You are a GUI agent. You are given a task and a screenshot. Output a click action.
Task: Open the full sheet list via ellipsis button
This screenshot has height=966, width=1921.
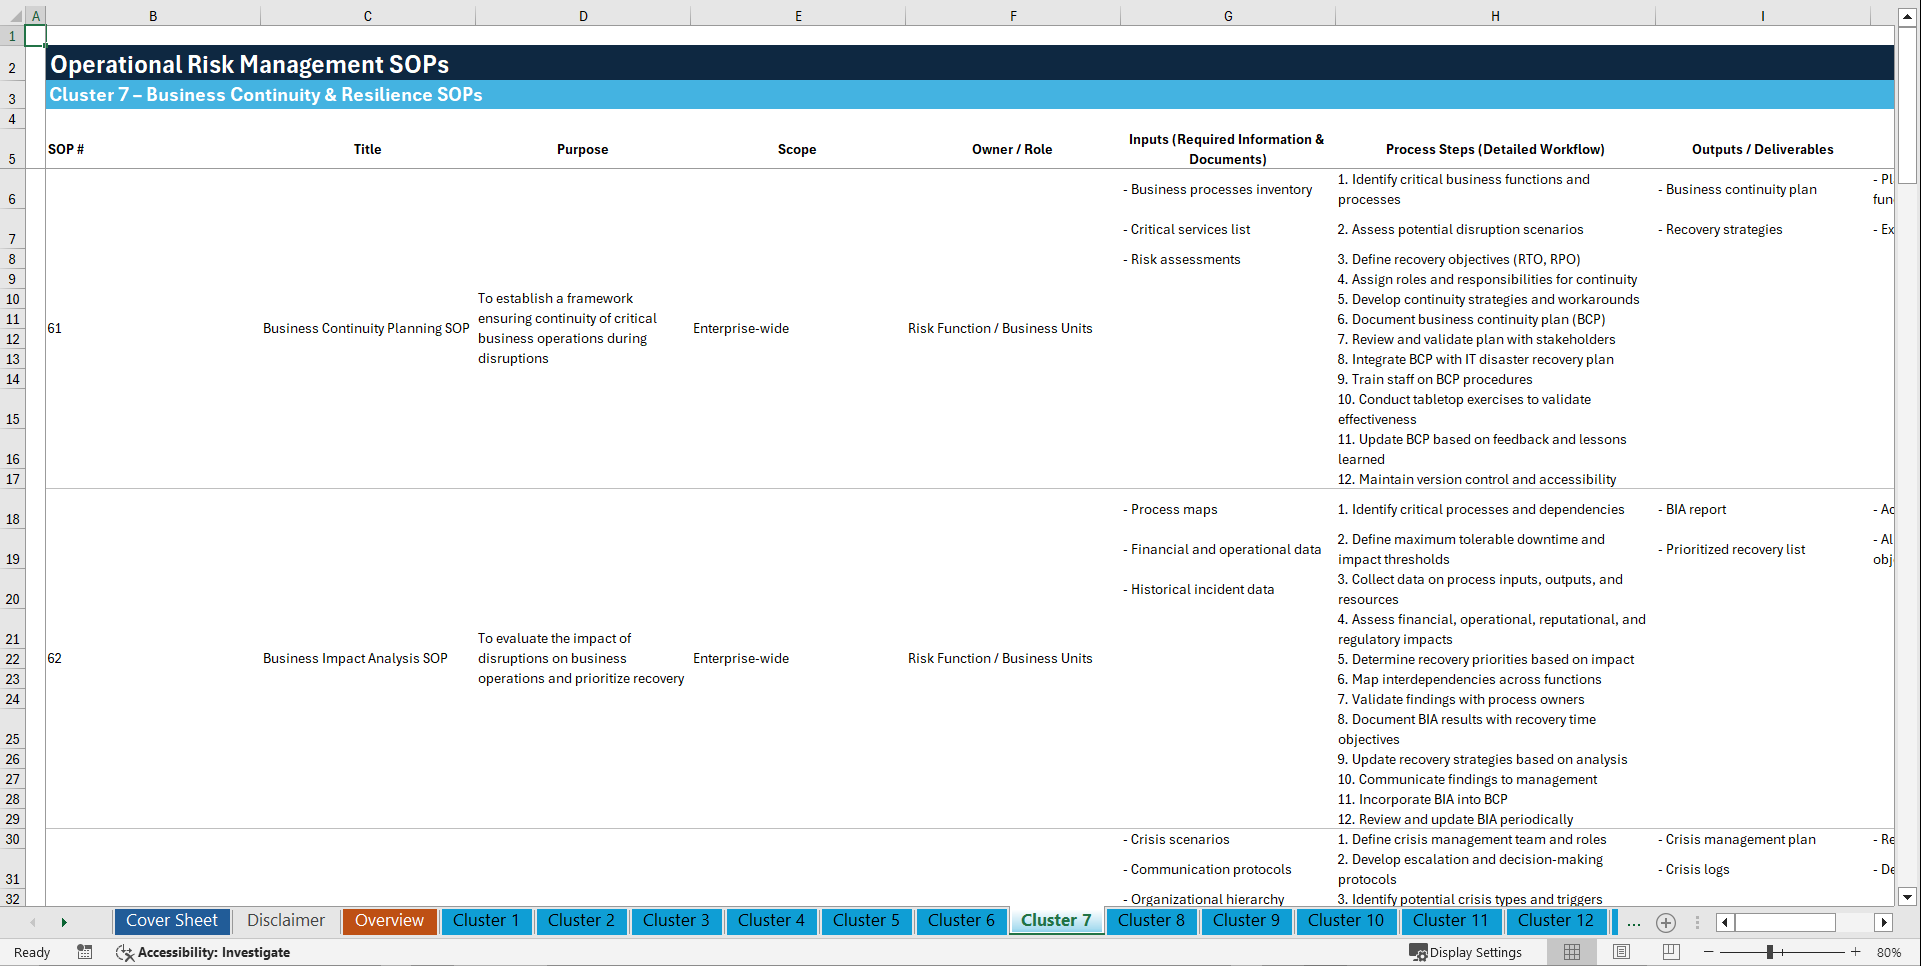coord(1634,922)
